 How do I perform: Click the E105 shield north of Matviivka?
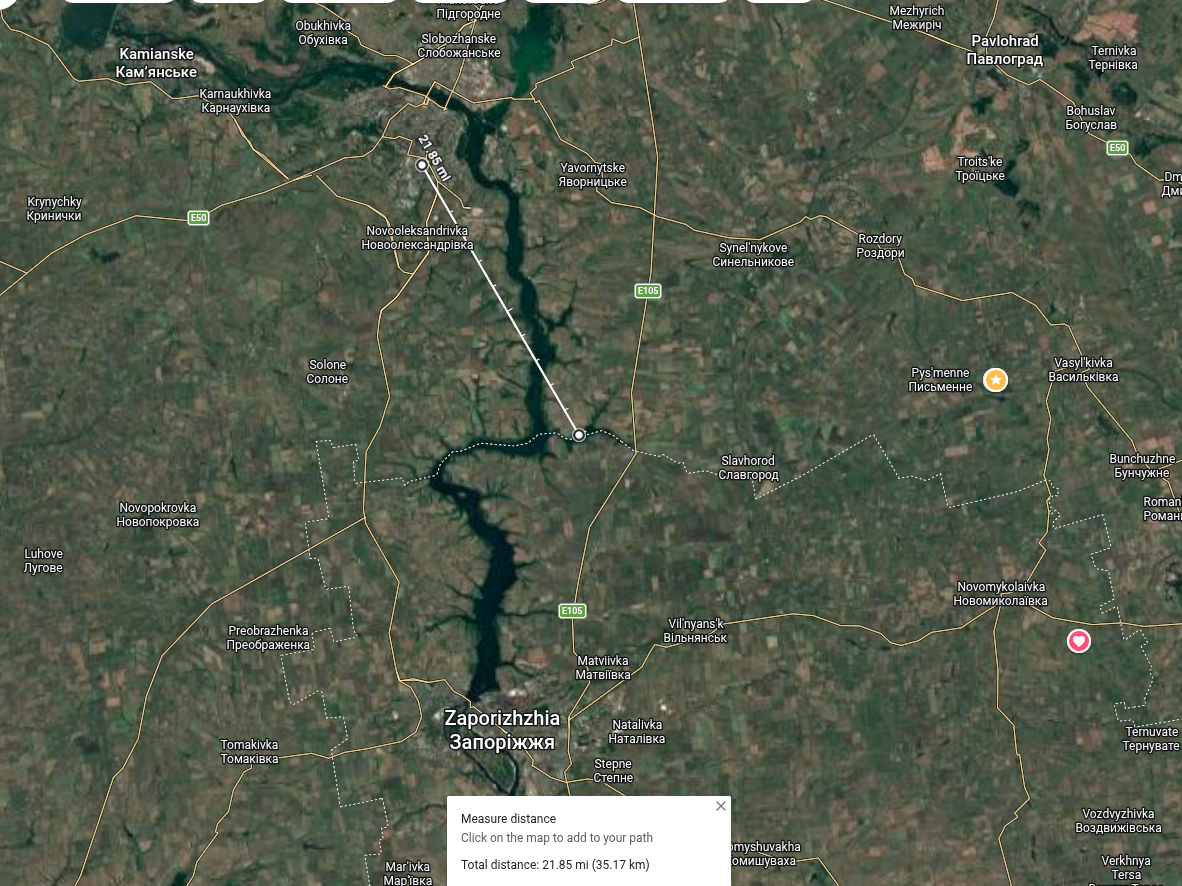(x=572, y=611)
